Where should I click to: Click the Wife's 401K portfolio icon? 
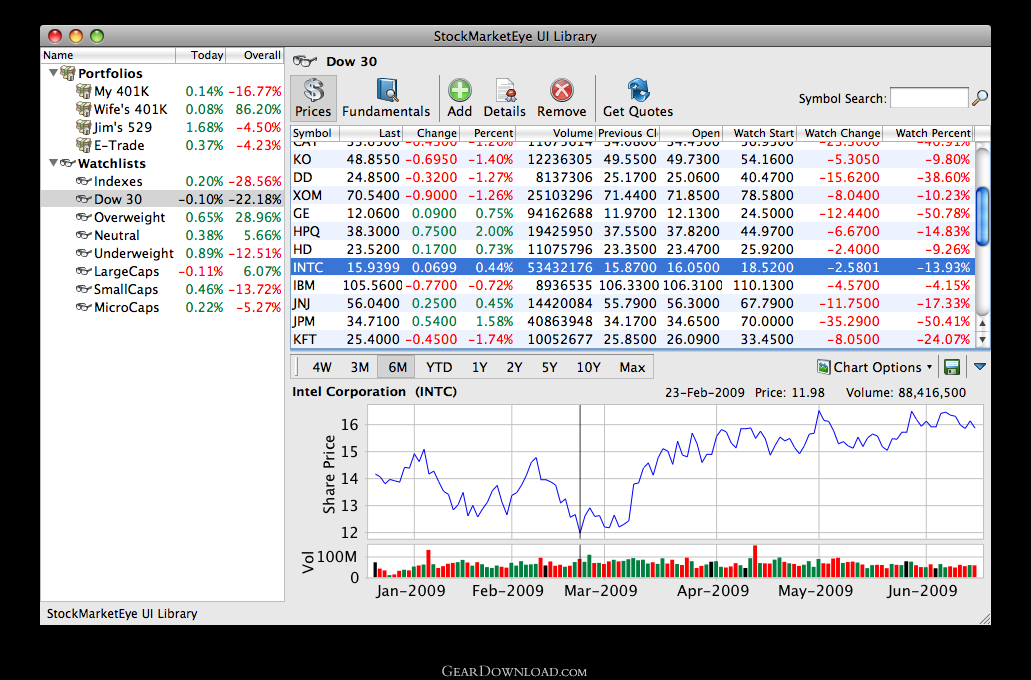coord(83,109)
